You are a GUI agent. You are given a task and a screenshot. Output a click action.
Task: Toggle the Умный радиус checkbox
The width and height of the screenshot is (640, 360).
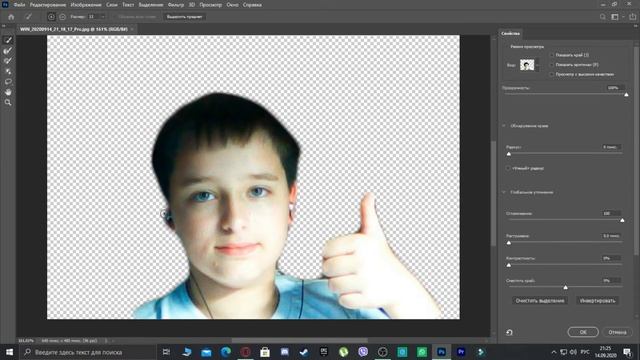[x=508, y=168]
